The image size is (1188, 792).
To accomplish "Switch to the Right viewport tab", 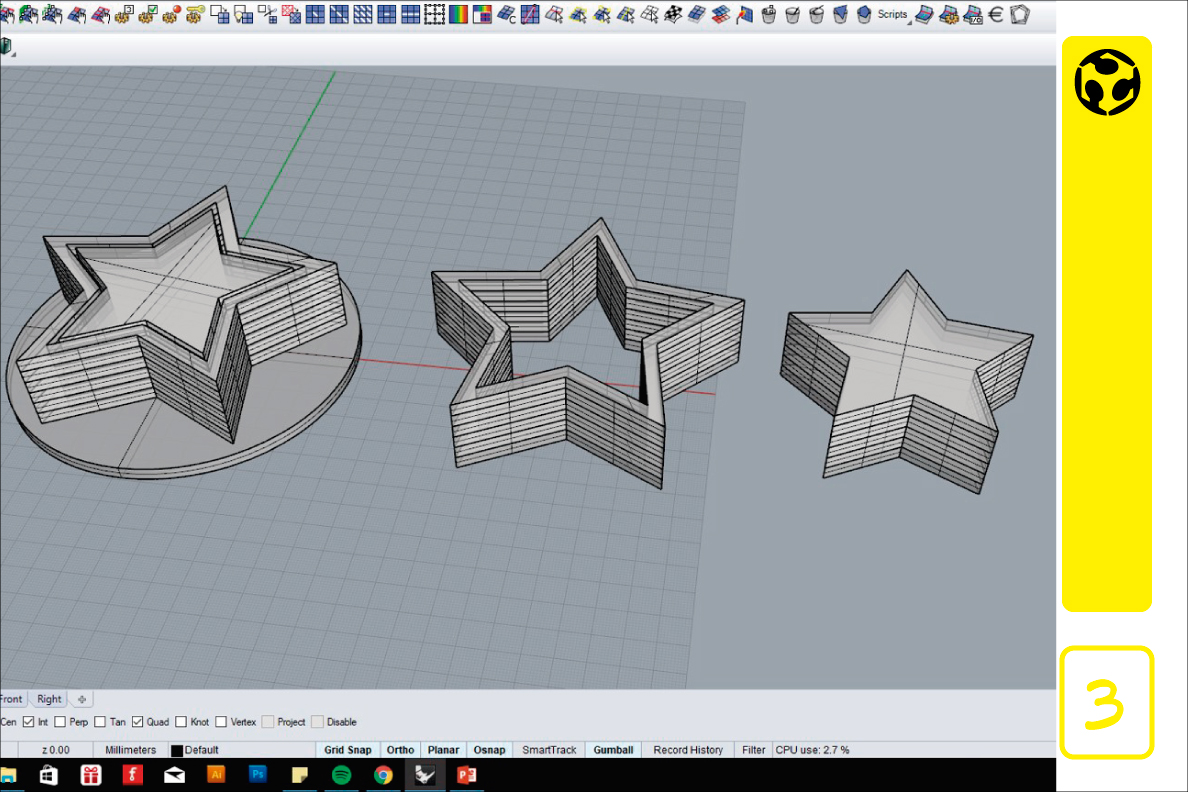I will (49, 699).
